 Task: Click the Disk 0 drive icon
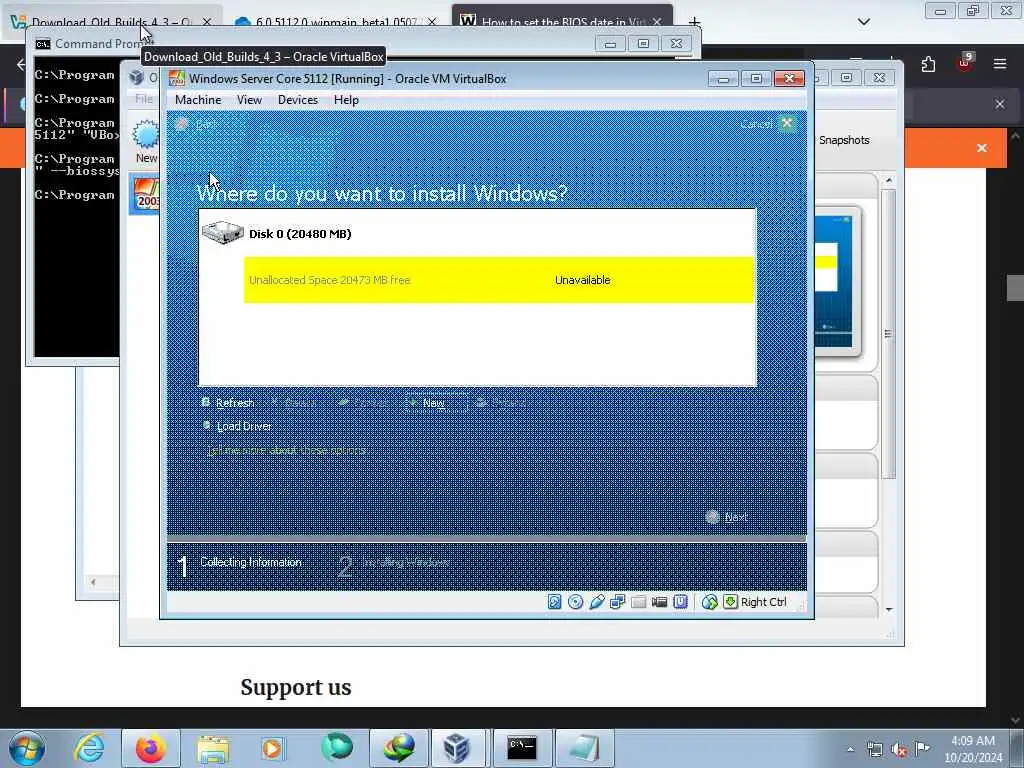223,232
